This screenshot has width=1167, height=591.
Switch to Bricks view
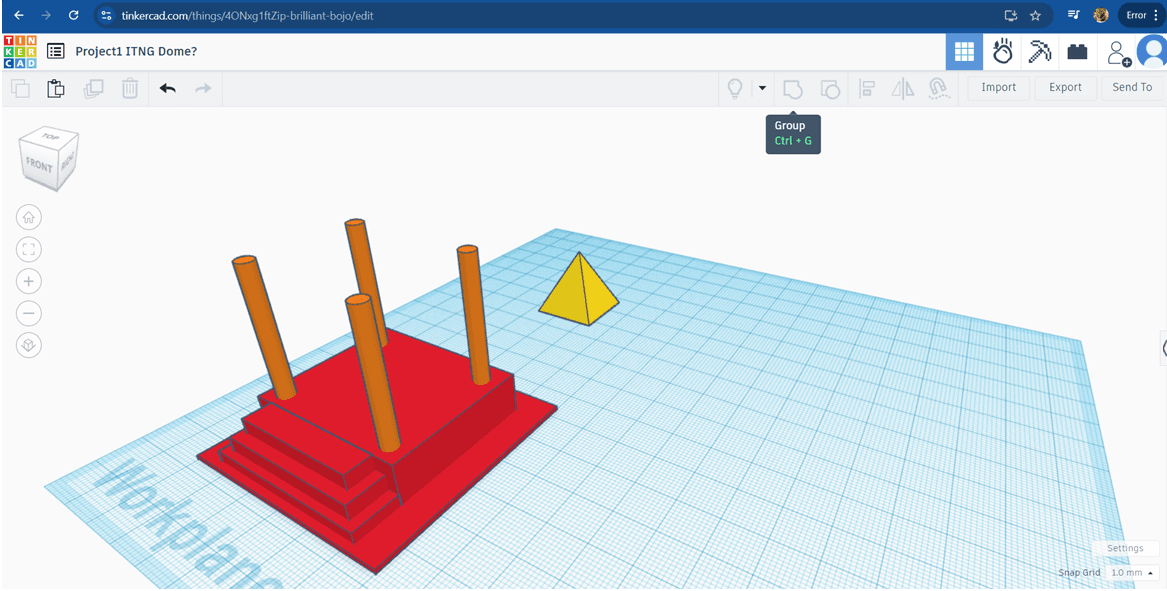point(1077,51)
